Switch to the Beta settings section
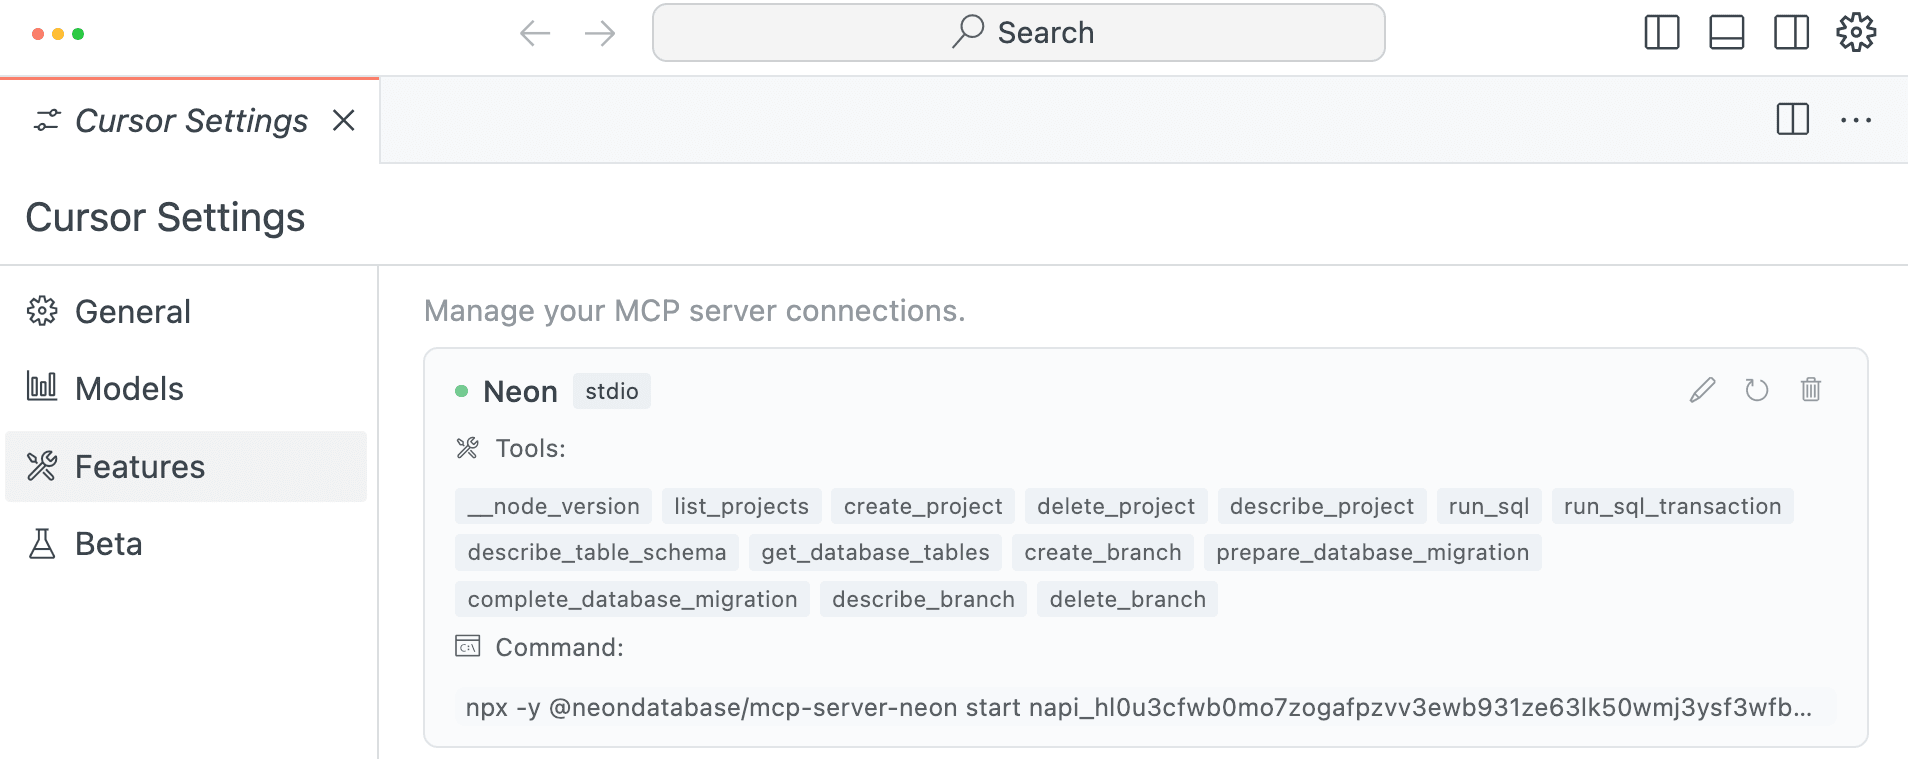This screenshot has width=1908, height=759. pos(108,544)
